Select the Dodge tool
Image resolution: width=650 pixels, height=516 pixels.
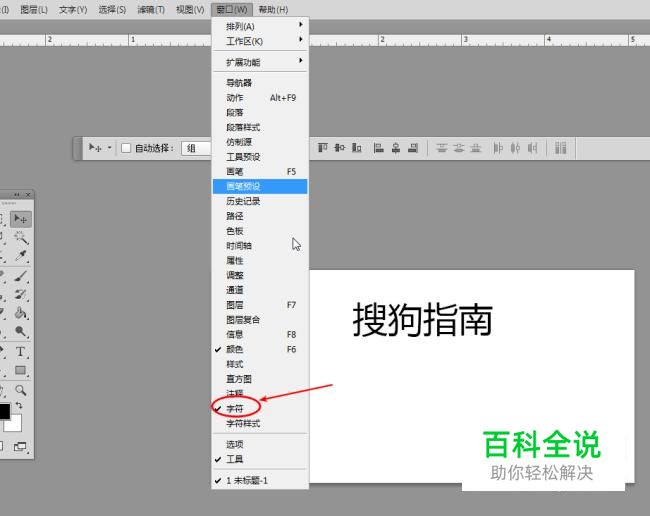pyautogui.click(x=21, y=332)
